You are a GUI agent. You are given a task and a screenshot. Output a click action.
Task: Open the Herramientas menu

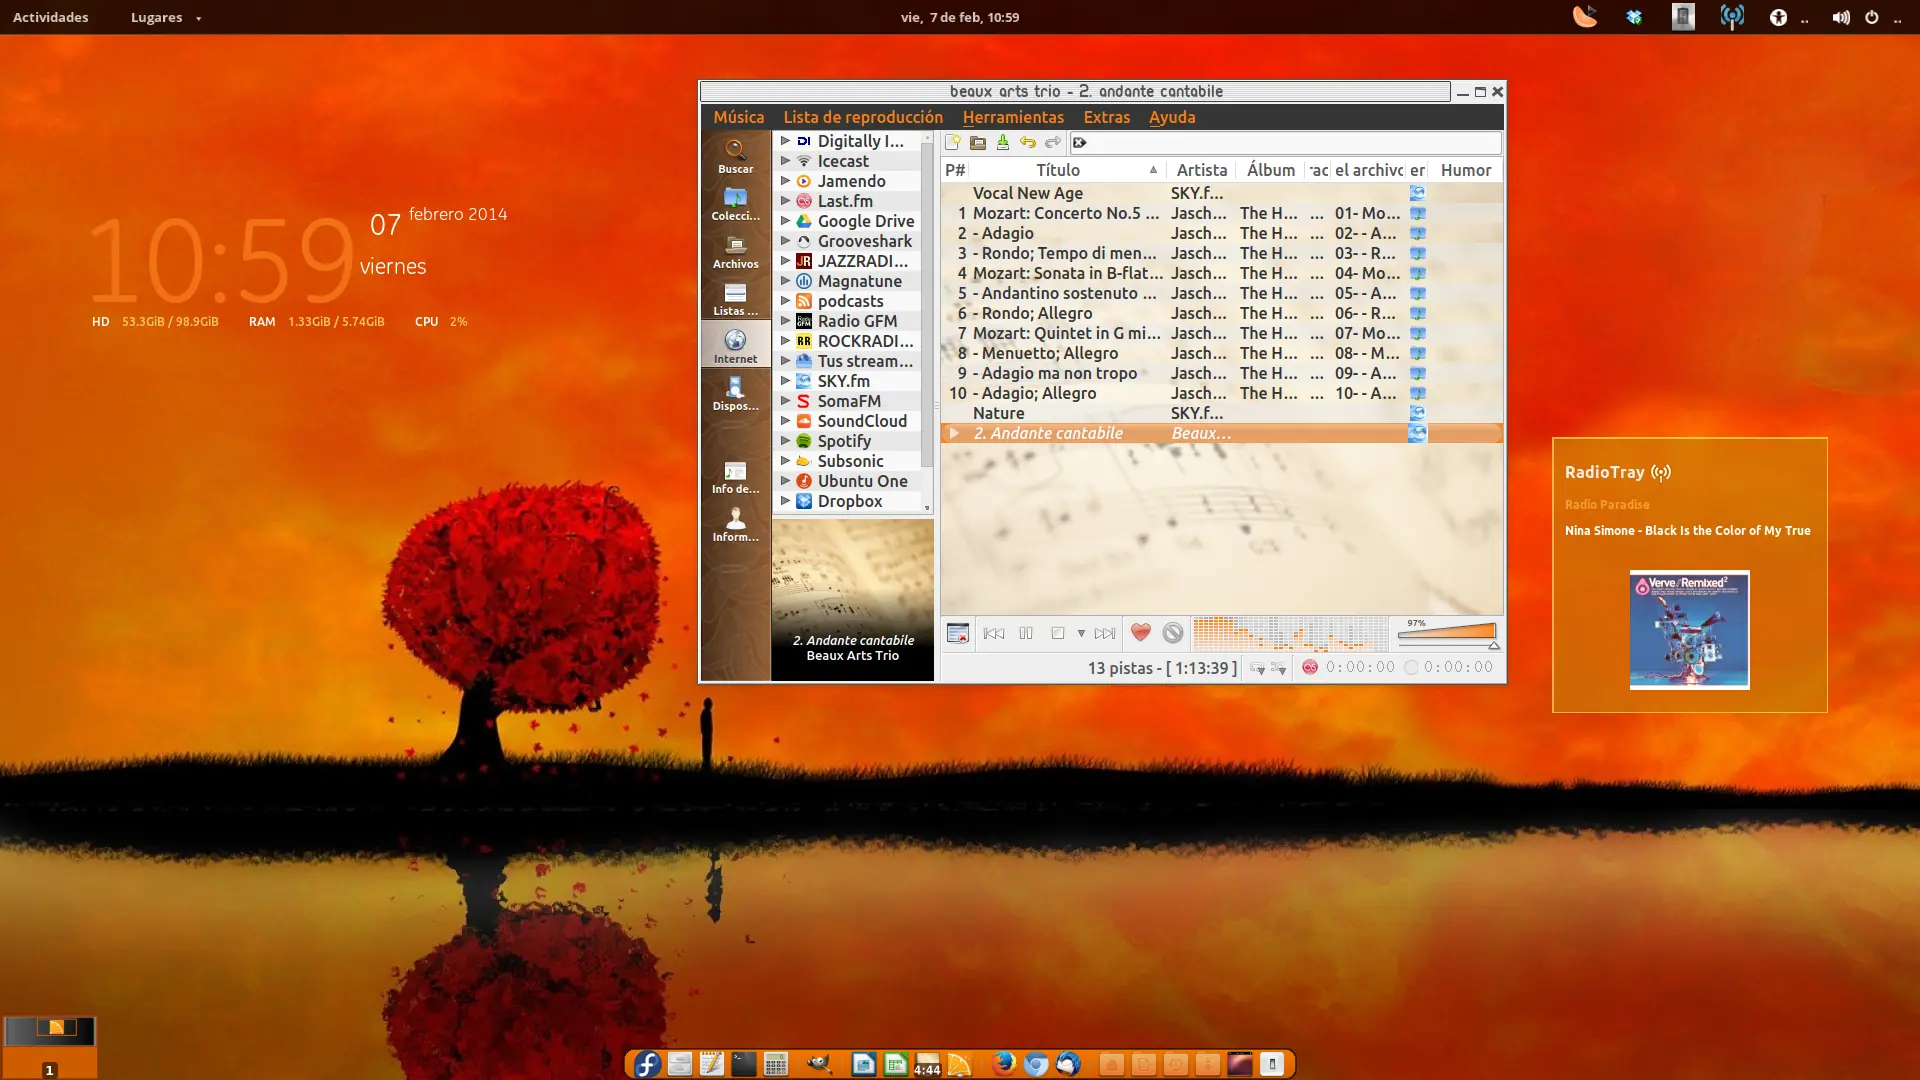click(x=1012, y=117)
